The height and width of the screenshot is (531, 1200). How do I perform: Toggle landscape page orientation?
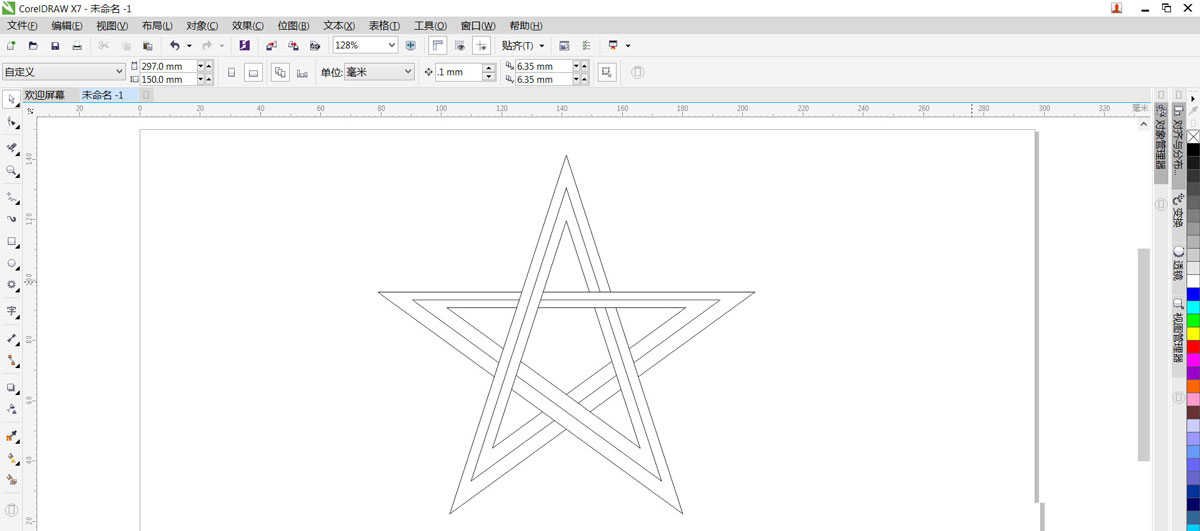tap(254, 72)
